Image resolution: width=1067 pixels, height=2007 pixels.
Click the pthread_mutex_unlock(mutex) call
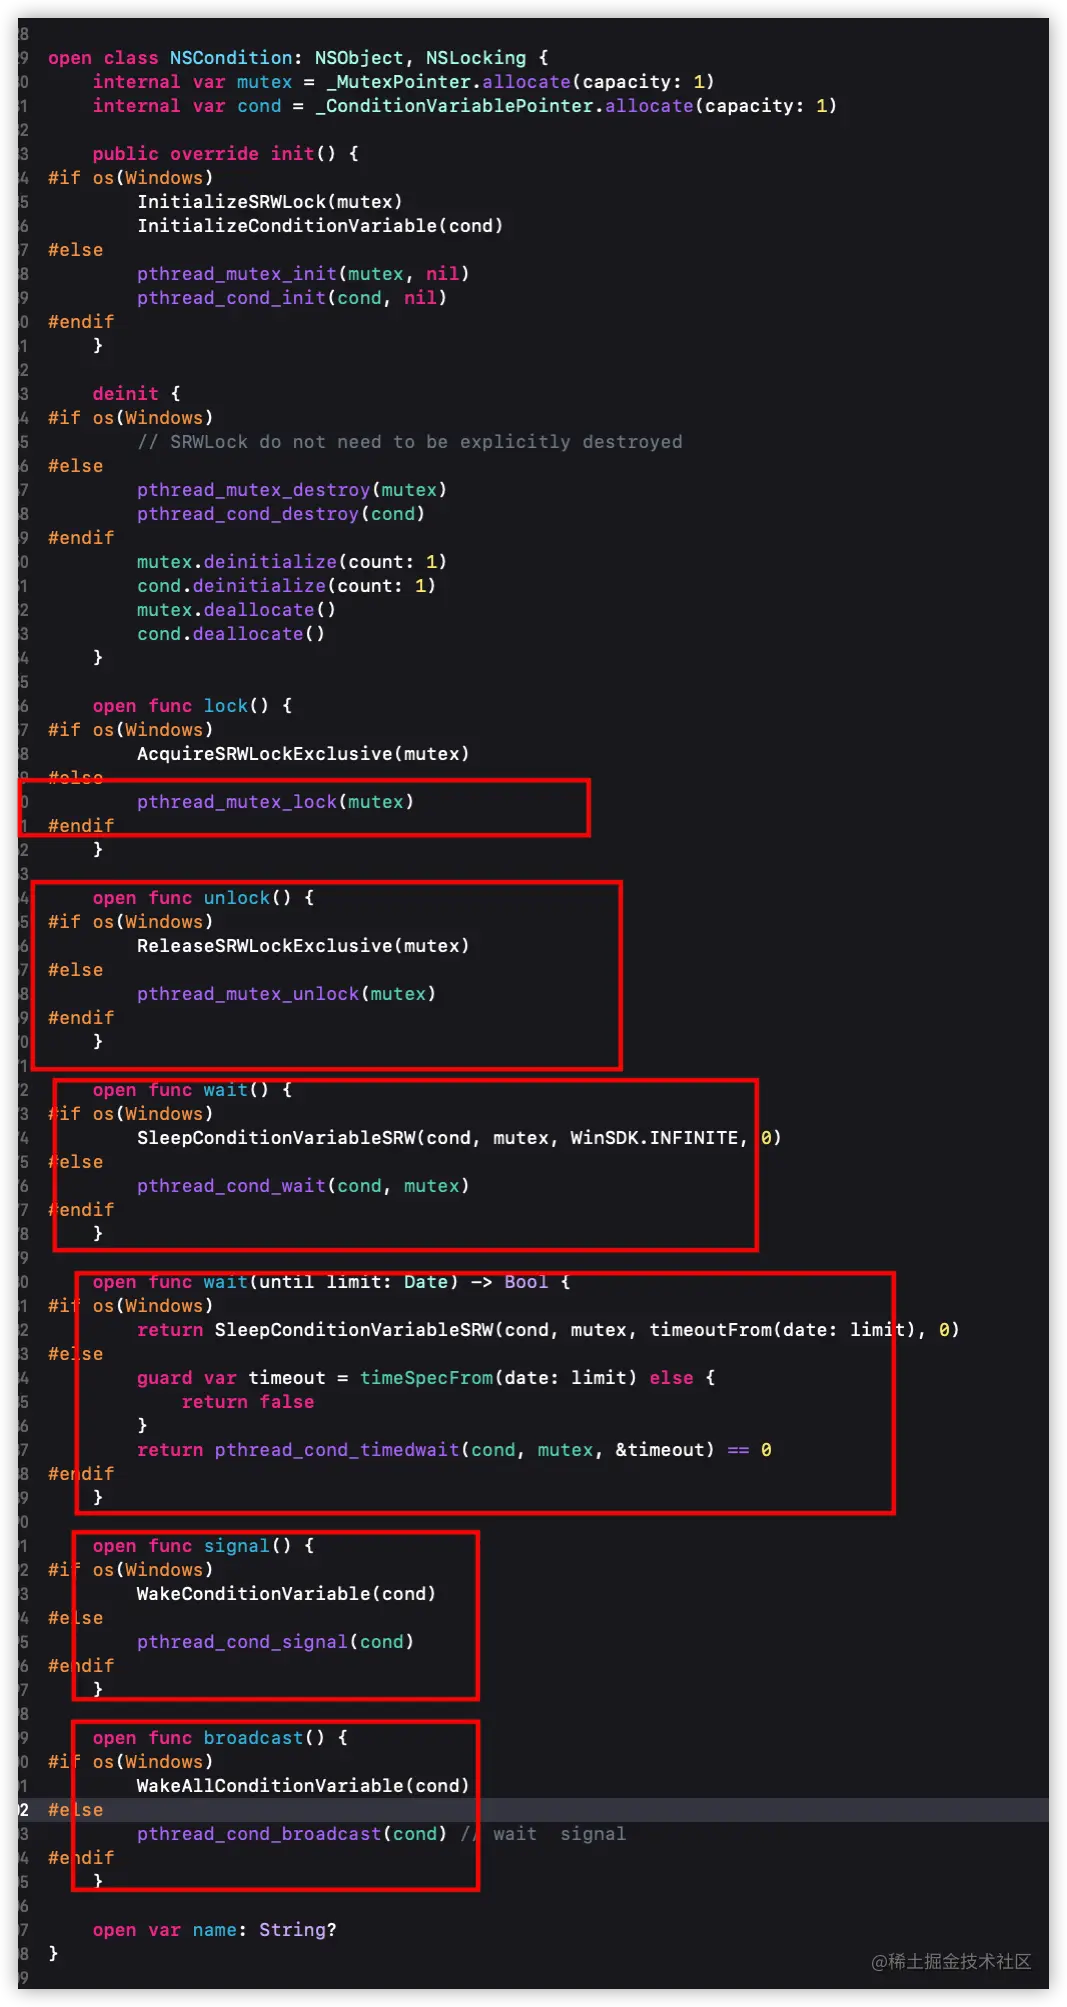(x=286, y=994)
